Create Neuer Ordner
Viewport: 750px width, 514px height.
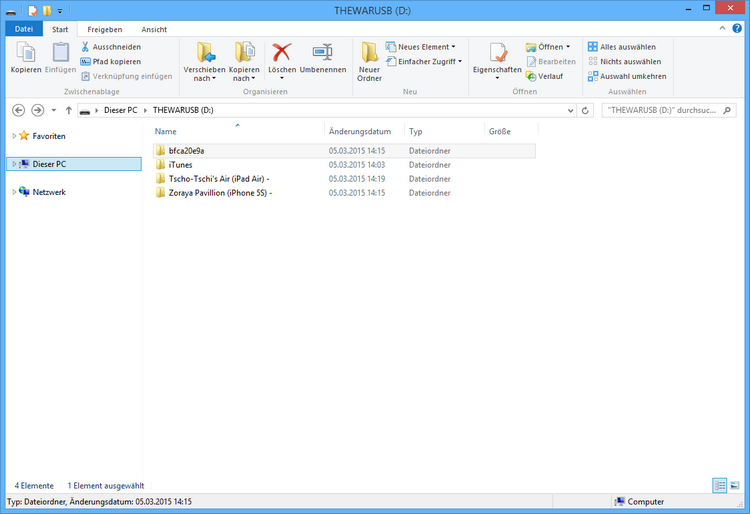pyautogui.click(x=369, y=61)
